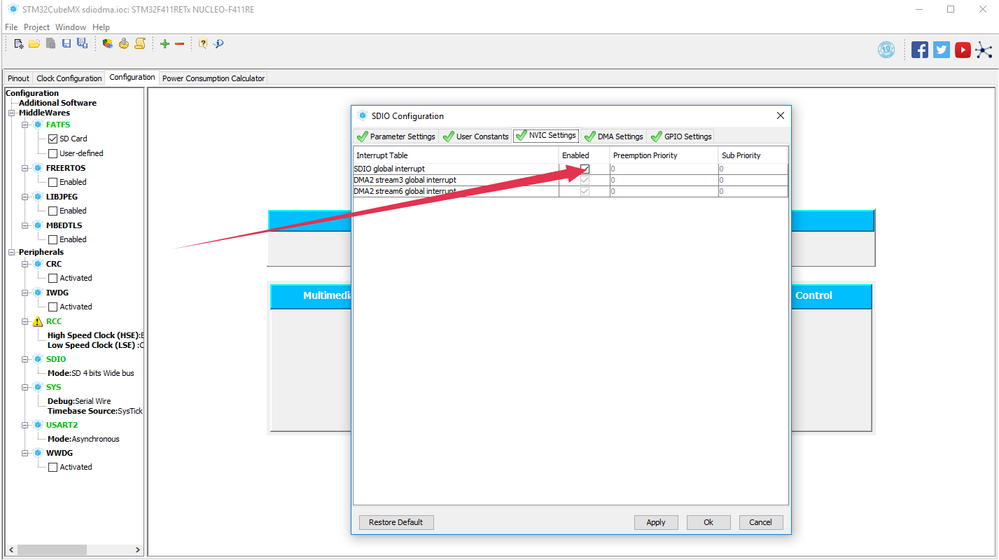Enable the LIBJPEG checkbox

point(53,211)
